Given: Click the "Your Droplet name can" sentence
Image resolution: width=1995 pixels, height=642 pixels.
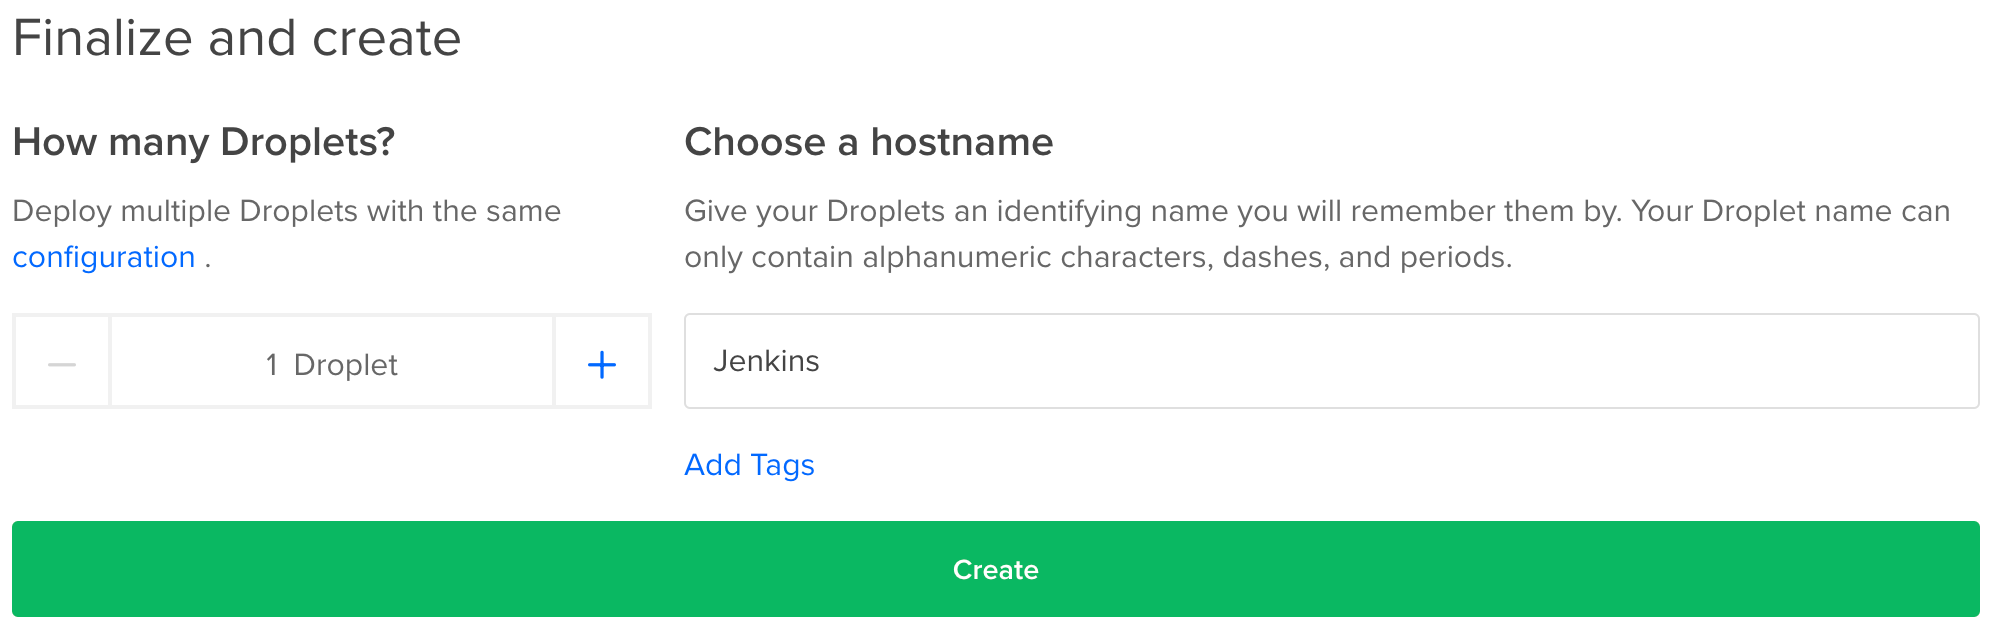Looking at the screenshot, I should pyautogui.click(x=1790, y=211).
